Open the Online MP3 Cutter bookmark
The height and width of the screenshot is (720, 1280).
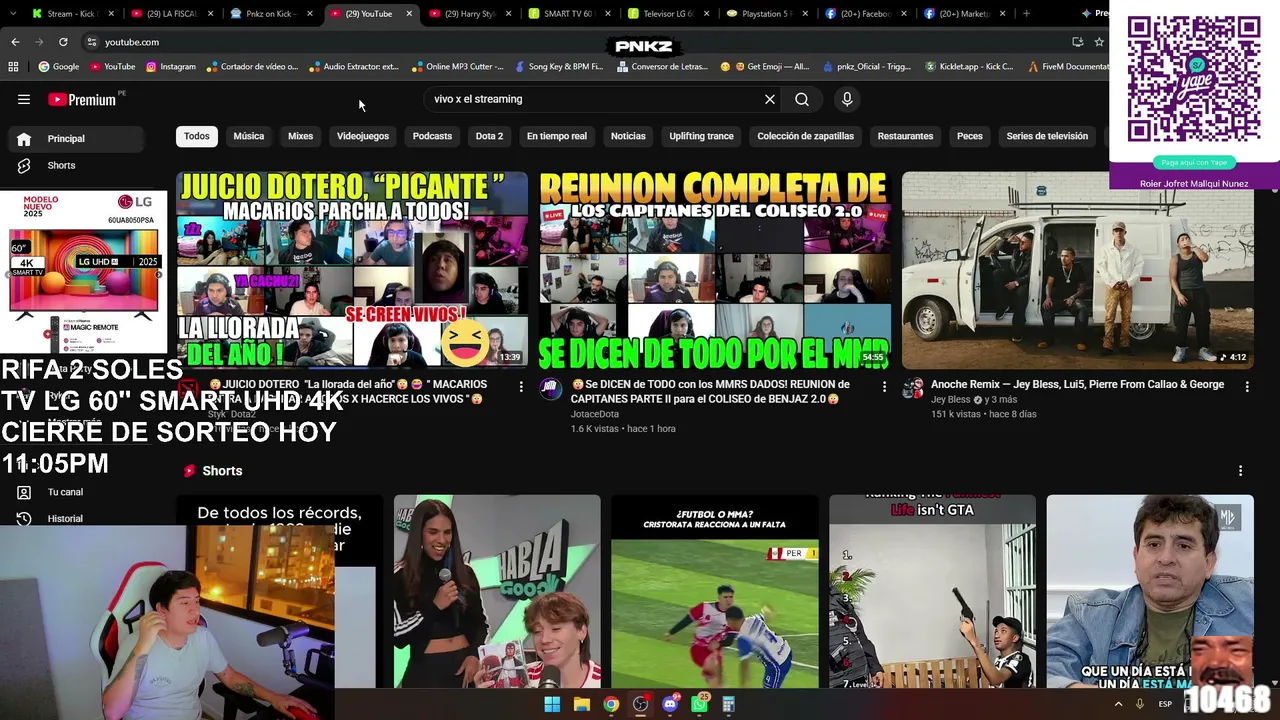(458, 67)
